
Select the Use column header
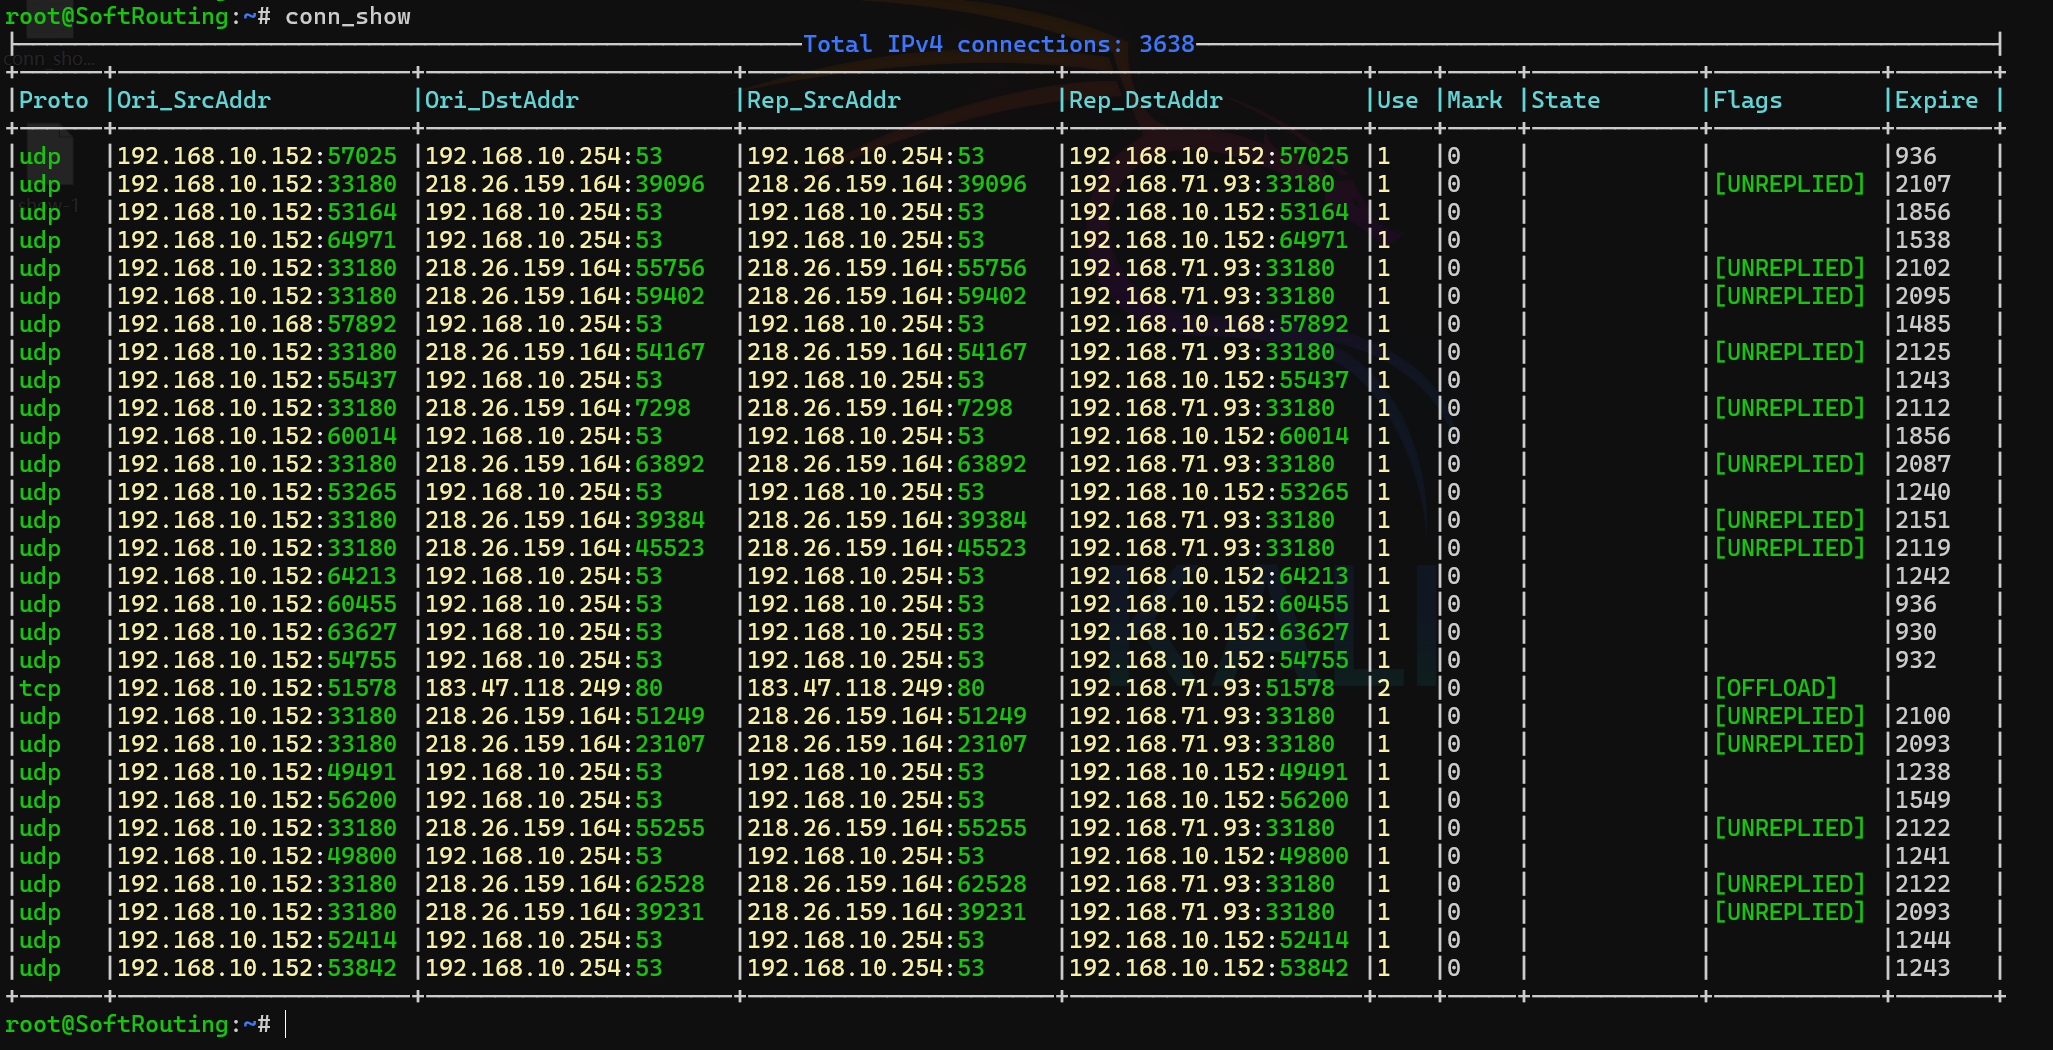(1397, 100)
